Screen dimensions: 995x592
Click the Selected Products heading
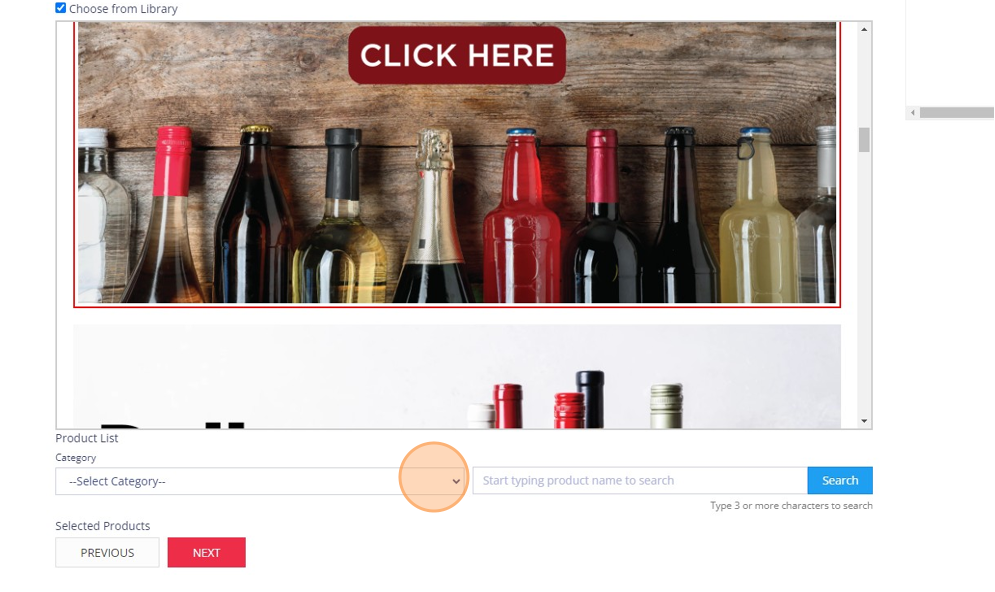pyautogui.click(x=103, y=526)
